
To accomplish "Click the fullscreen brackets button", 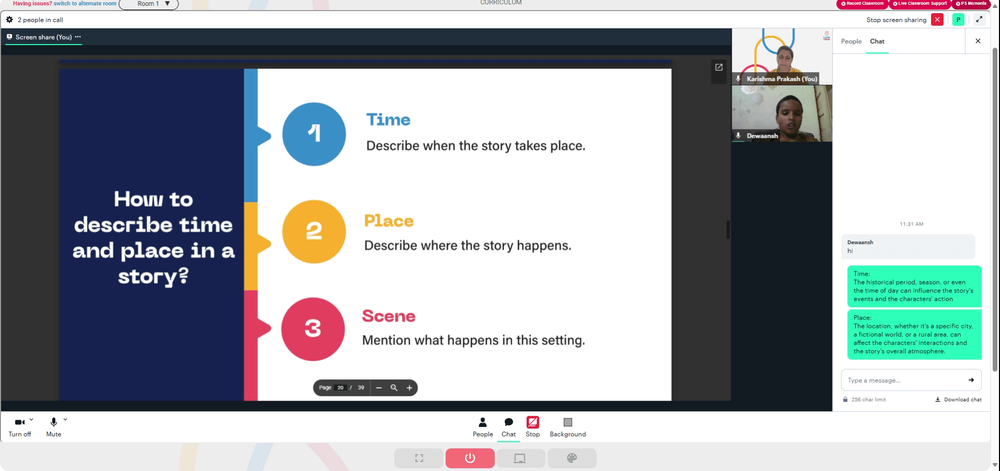I will (x=419, y=458).
